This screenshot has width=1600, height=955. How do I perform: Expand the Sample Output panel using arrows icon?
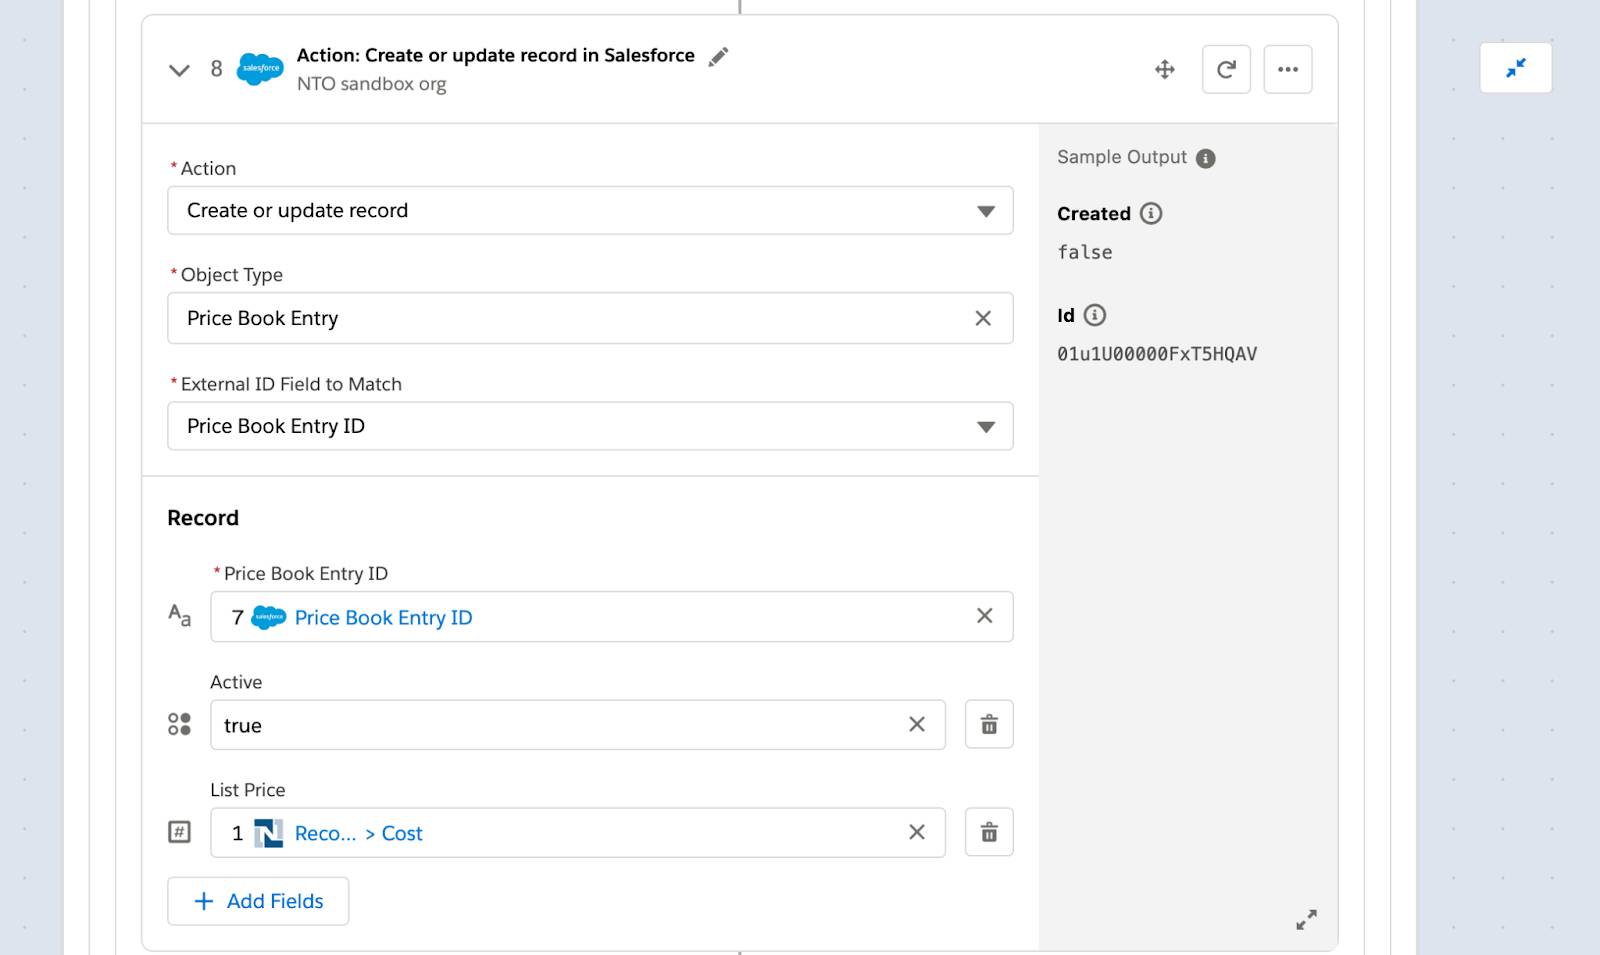1306,920
